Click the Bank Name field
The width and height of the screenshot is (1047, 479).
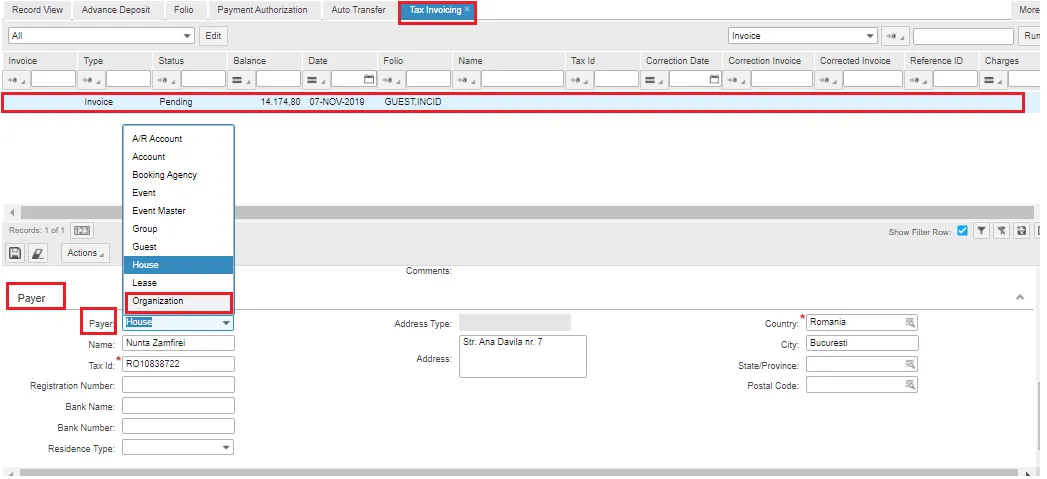178,406
